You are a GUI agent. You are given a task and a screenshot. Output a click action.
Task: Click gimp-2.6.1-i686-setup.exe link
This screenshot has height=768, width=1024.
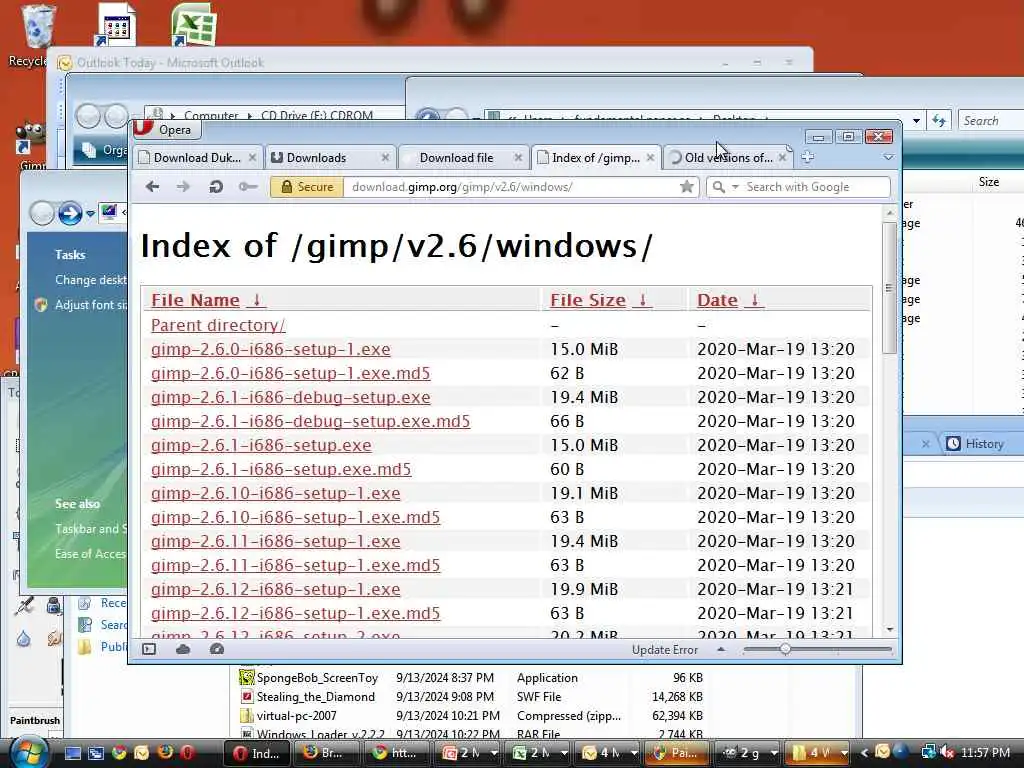pyautogui.click(x=261, y=445)
